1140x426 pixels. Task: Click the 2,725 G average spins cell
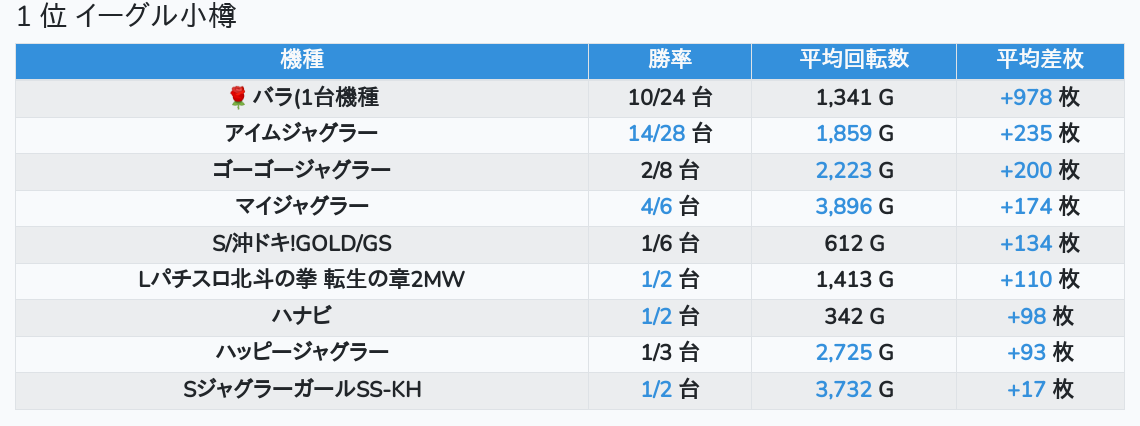[854, 353]
